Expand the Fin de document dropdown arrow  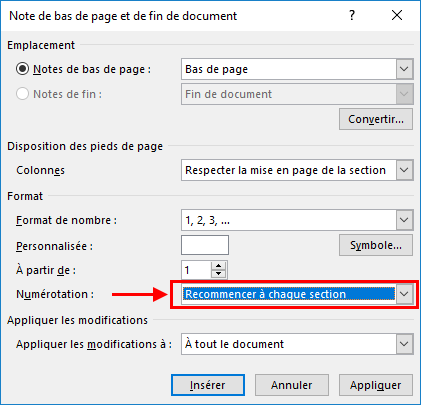click(x=404, y=94)
